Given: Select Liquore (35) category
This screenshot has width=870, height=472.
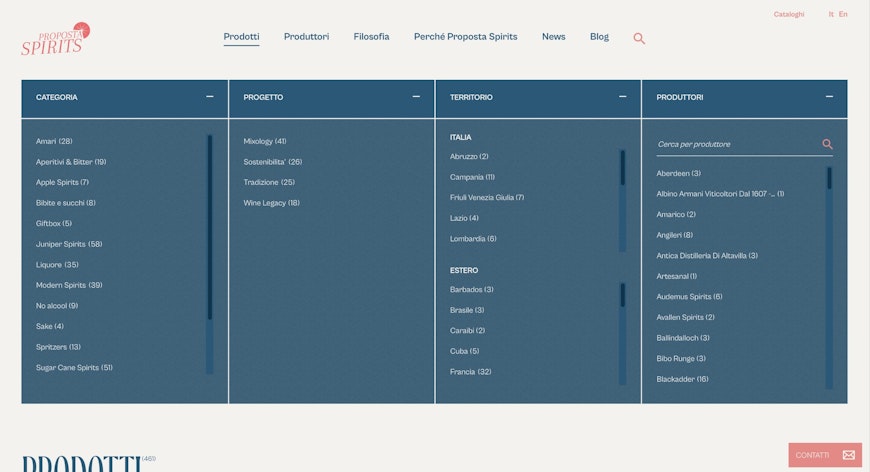Looking at the screenshot, I should click(x=57, y=265).
